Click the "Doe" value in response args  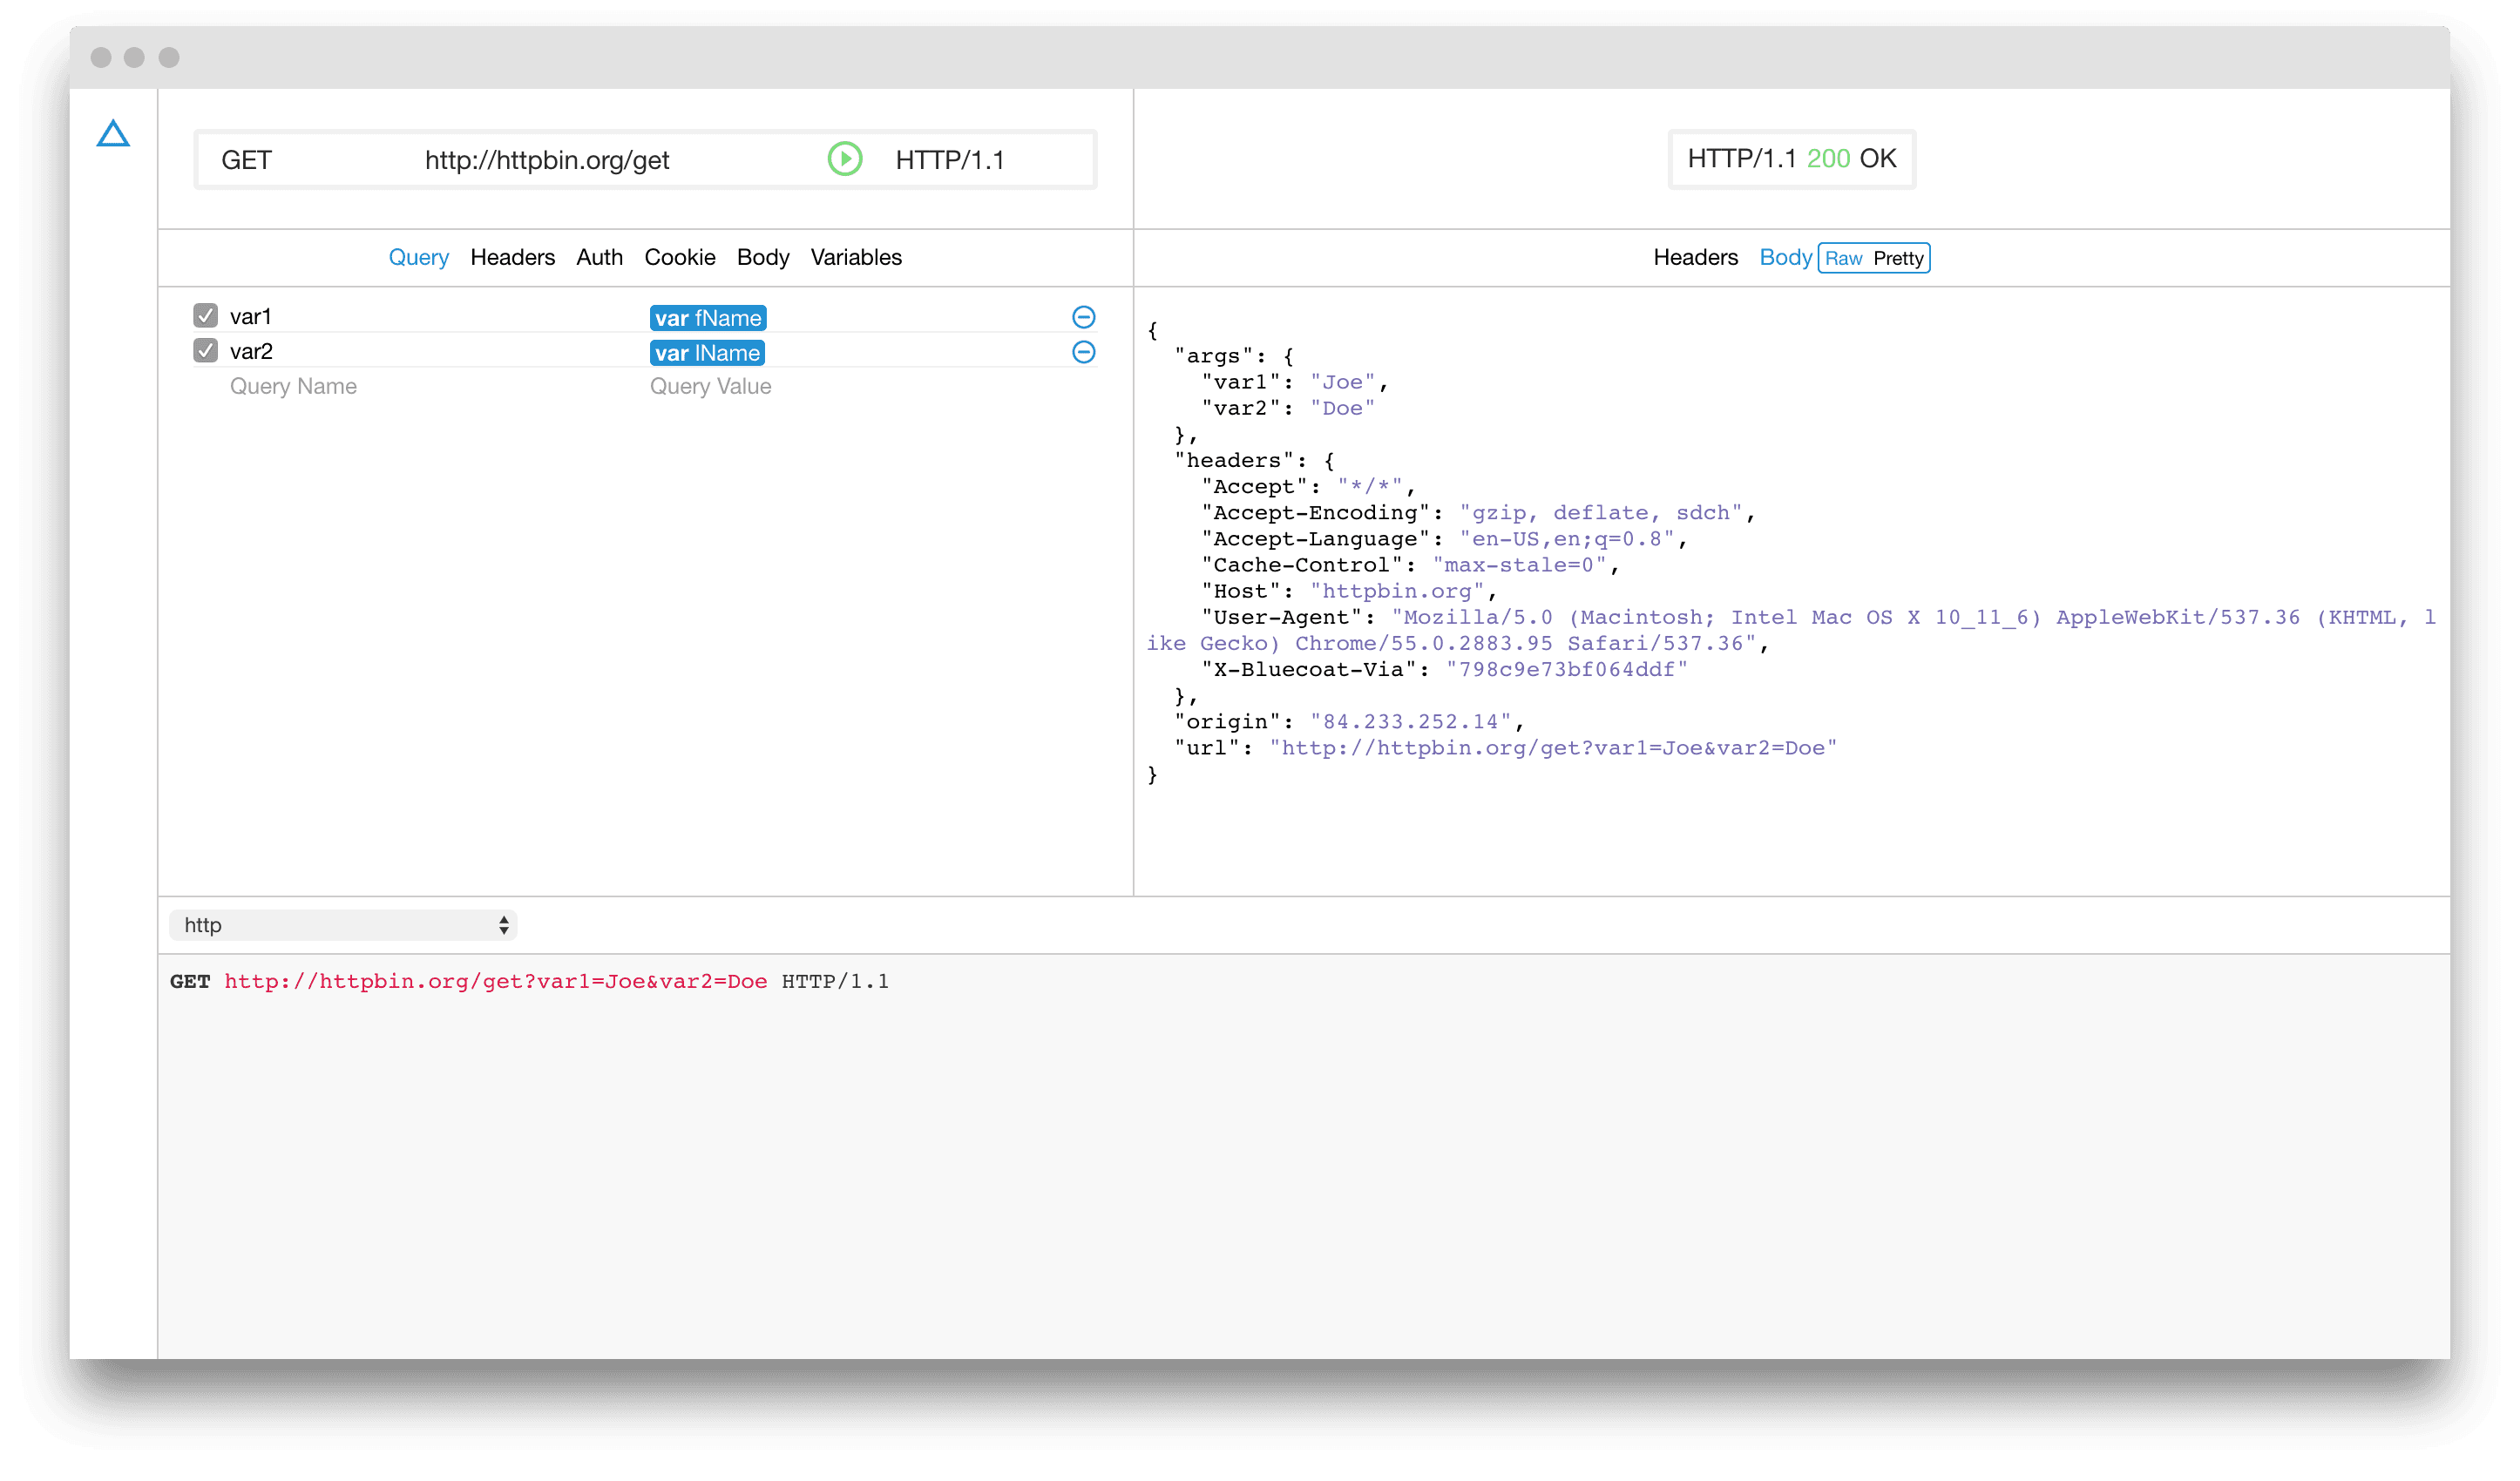tap(1343, 408)
